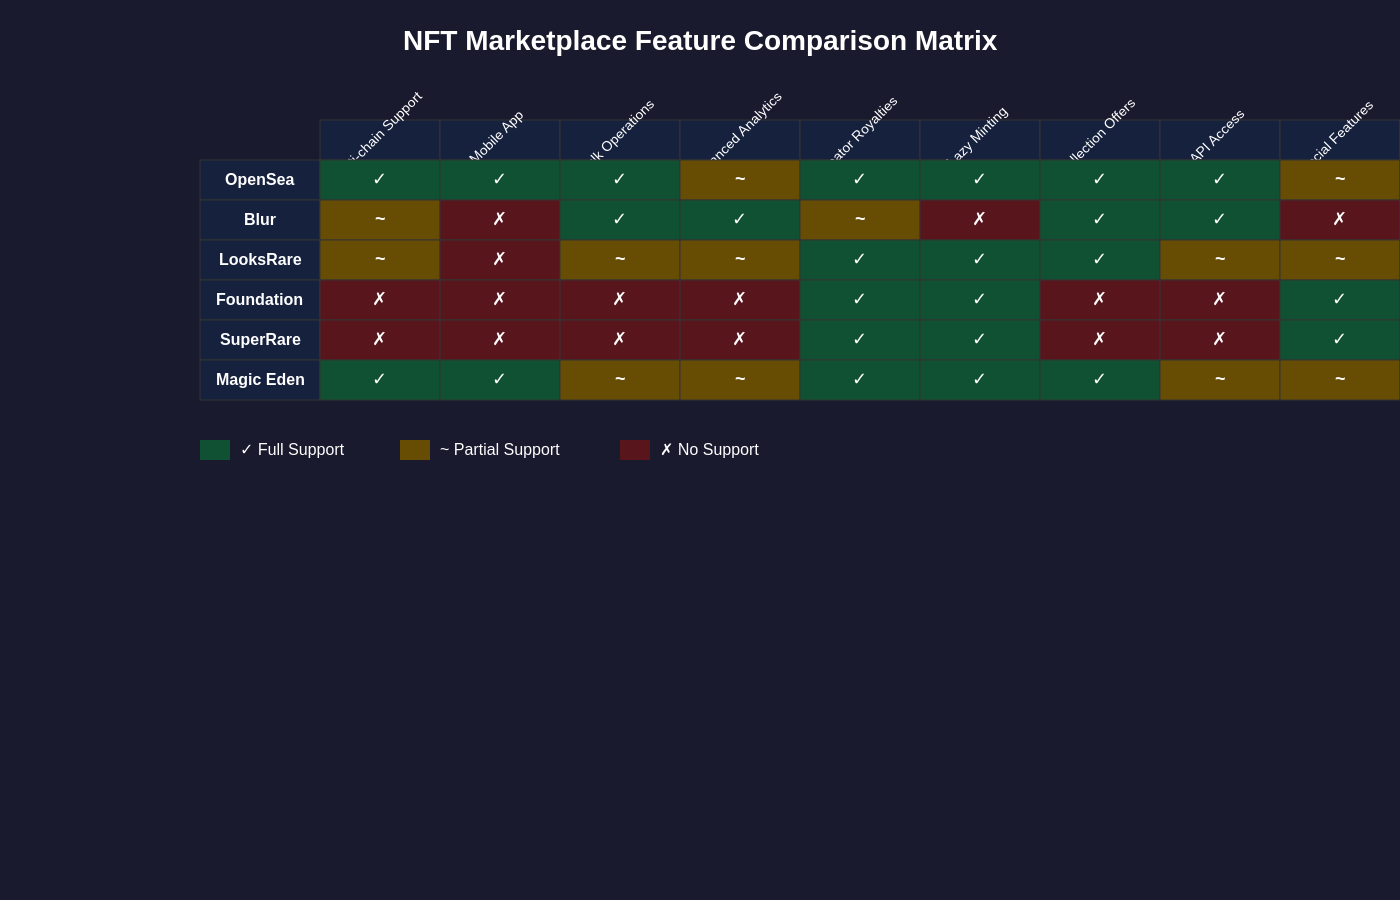
Task: Click the API Access column header
Action: [x=1220, y=140]
